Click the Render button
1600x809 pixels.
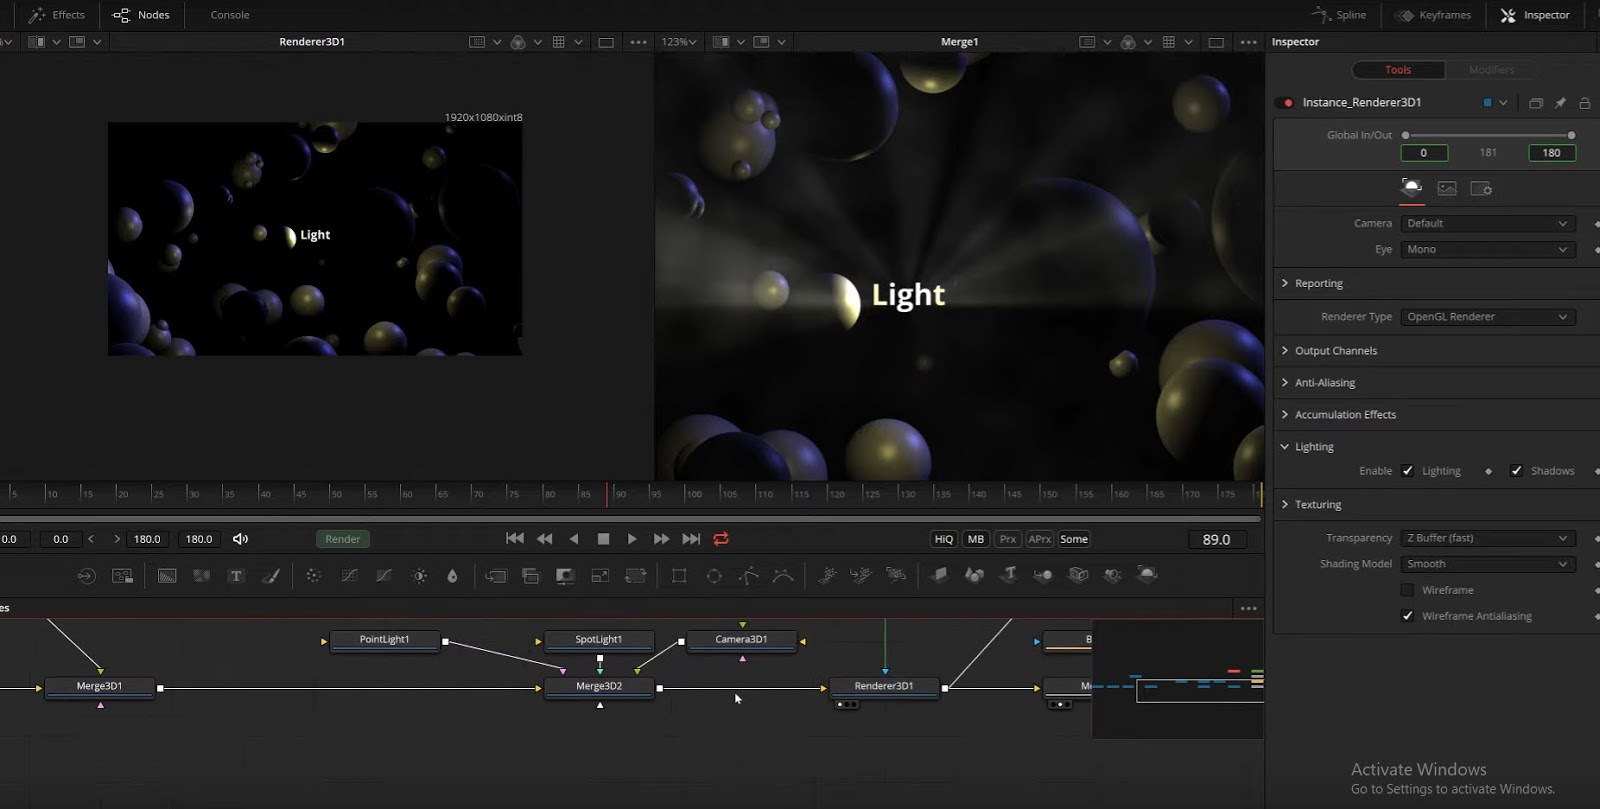342,539
